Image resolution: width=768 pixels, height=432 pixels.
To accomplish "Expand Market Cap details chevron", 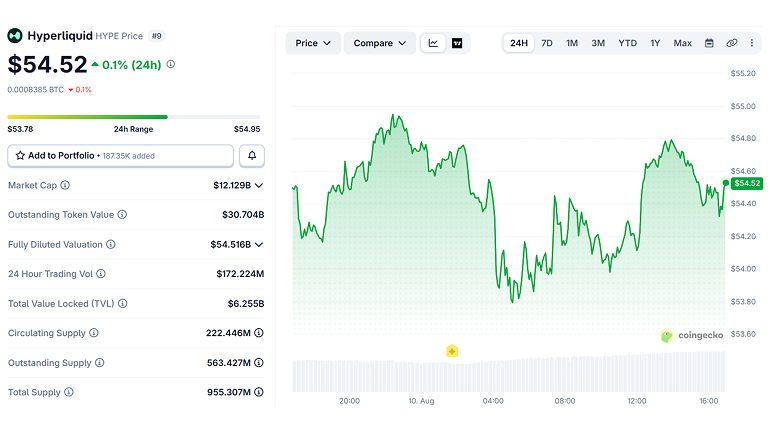I will [x=259, y=186].
